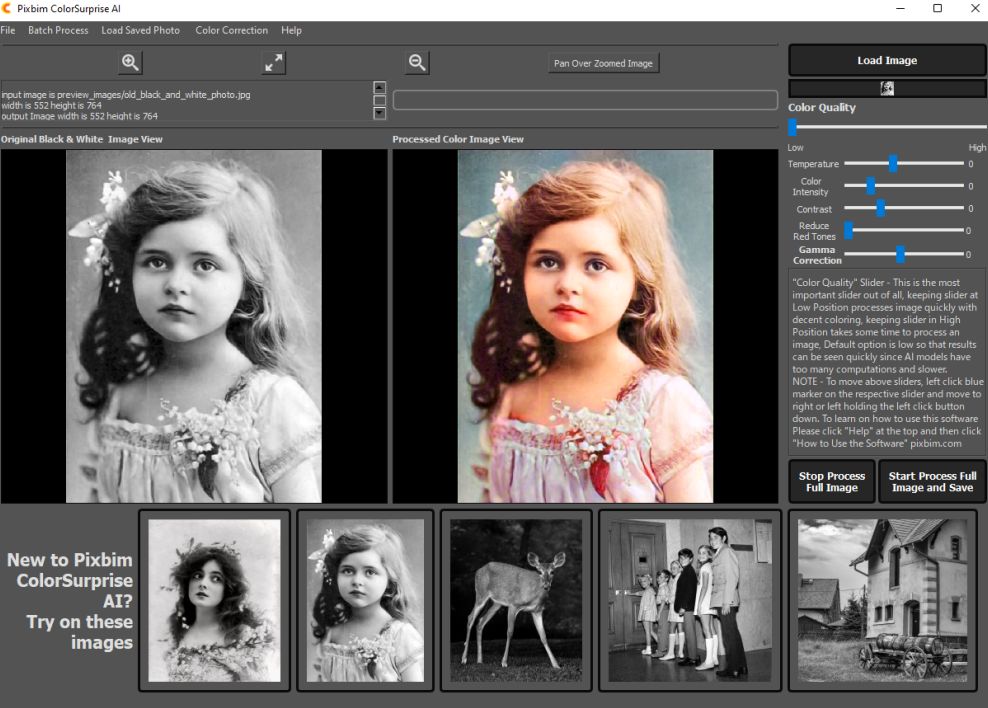
Task: Open the Batch Process menu
Action: click(x=58, y=30)
